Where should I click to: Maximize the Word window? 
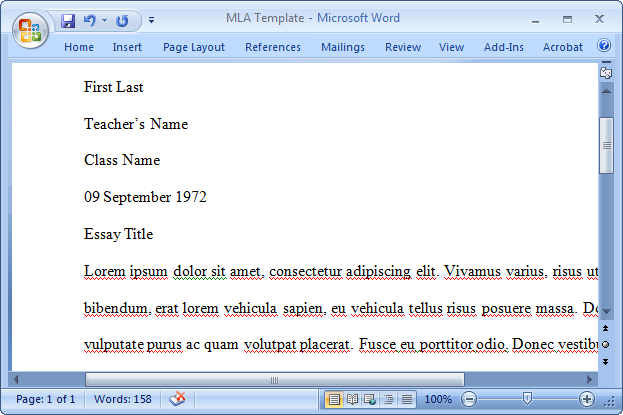click(567, 19)
